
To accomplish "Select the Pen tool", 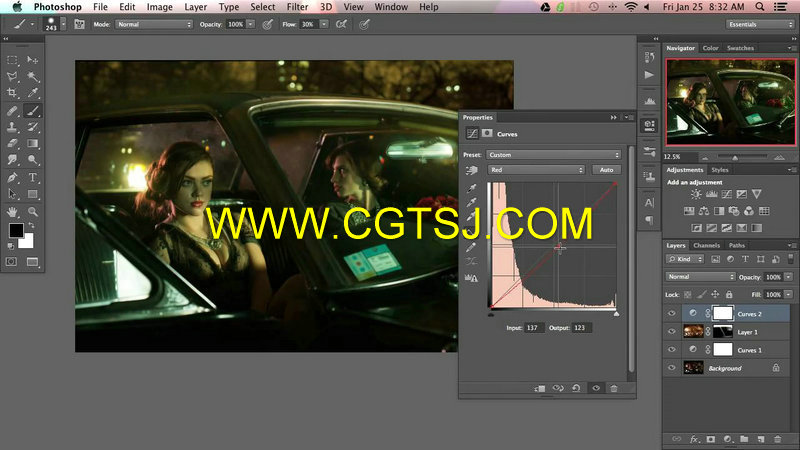I will pos(12,178).
